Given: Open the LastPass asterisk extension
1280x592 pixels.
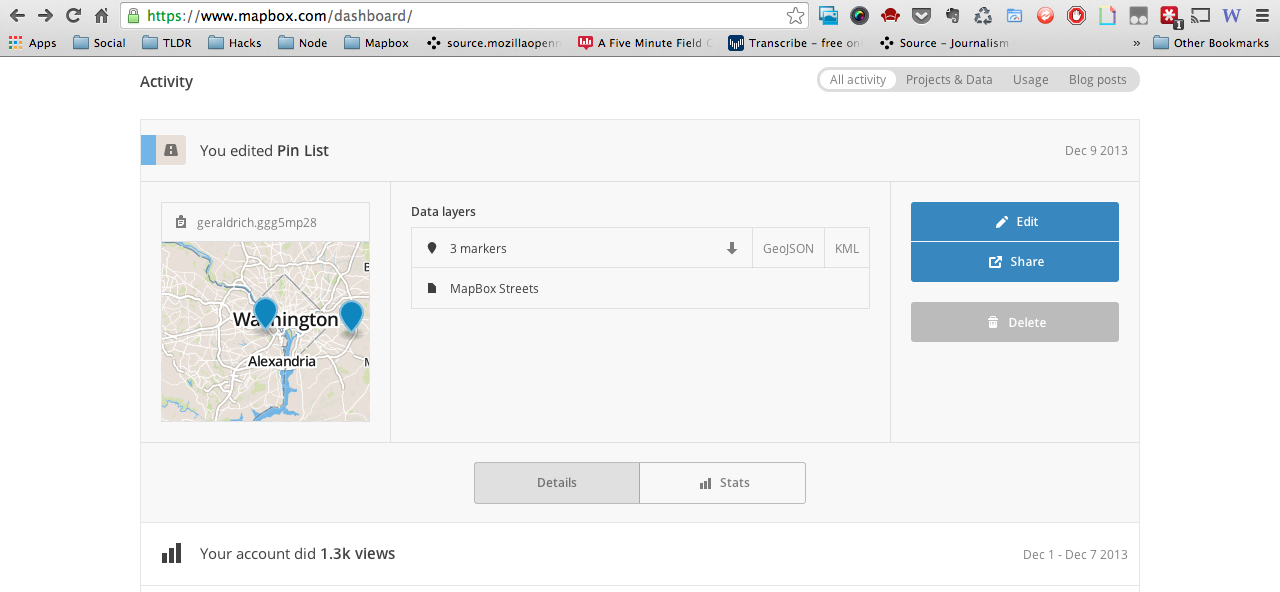Looking at the screenshot, I should pyautogui.click(x=1170, y=16).
